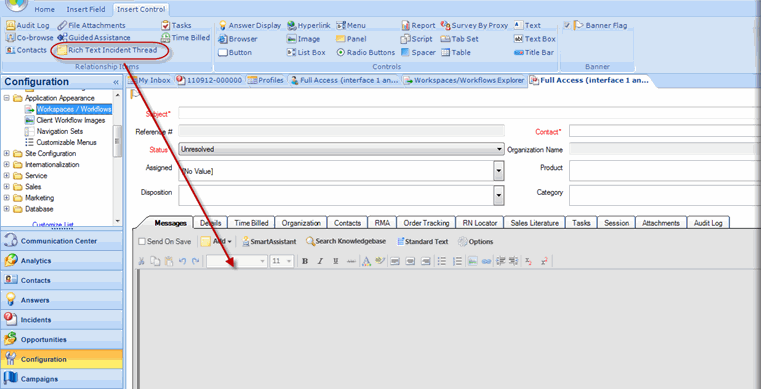Click into the Subject input field
Viewport: 761px width, 389px height.
(470, 113)
